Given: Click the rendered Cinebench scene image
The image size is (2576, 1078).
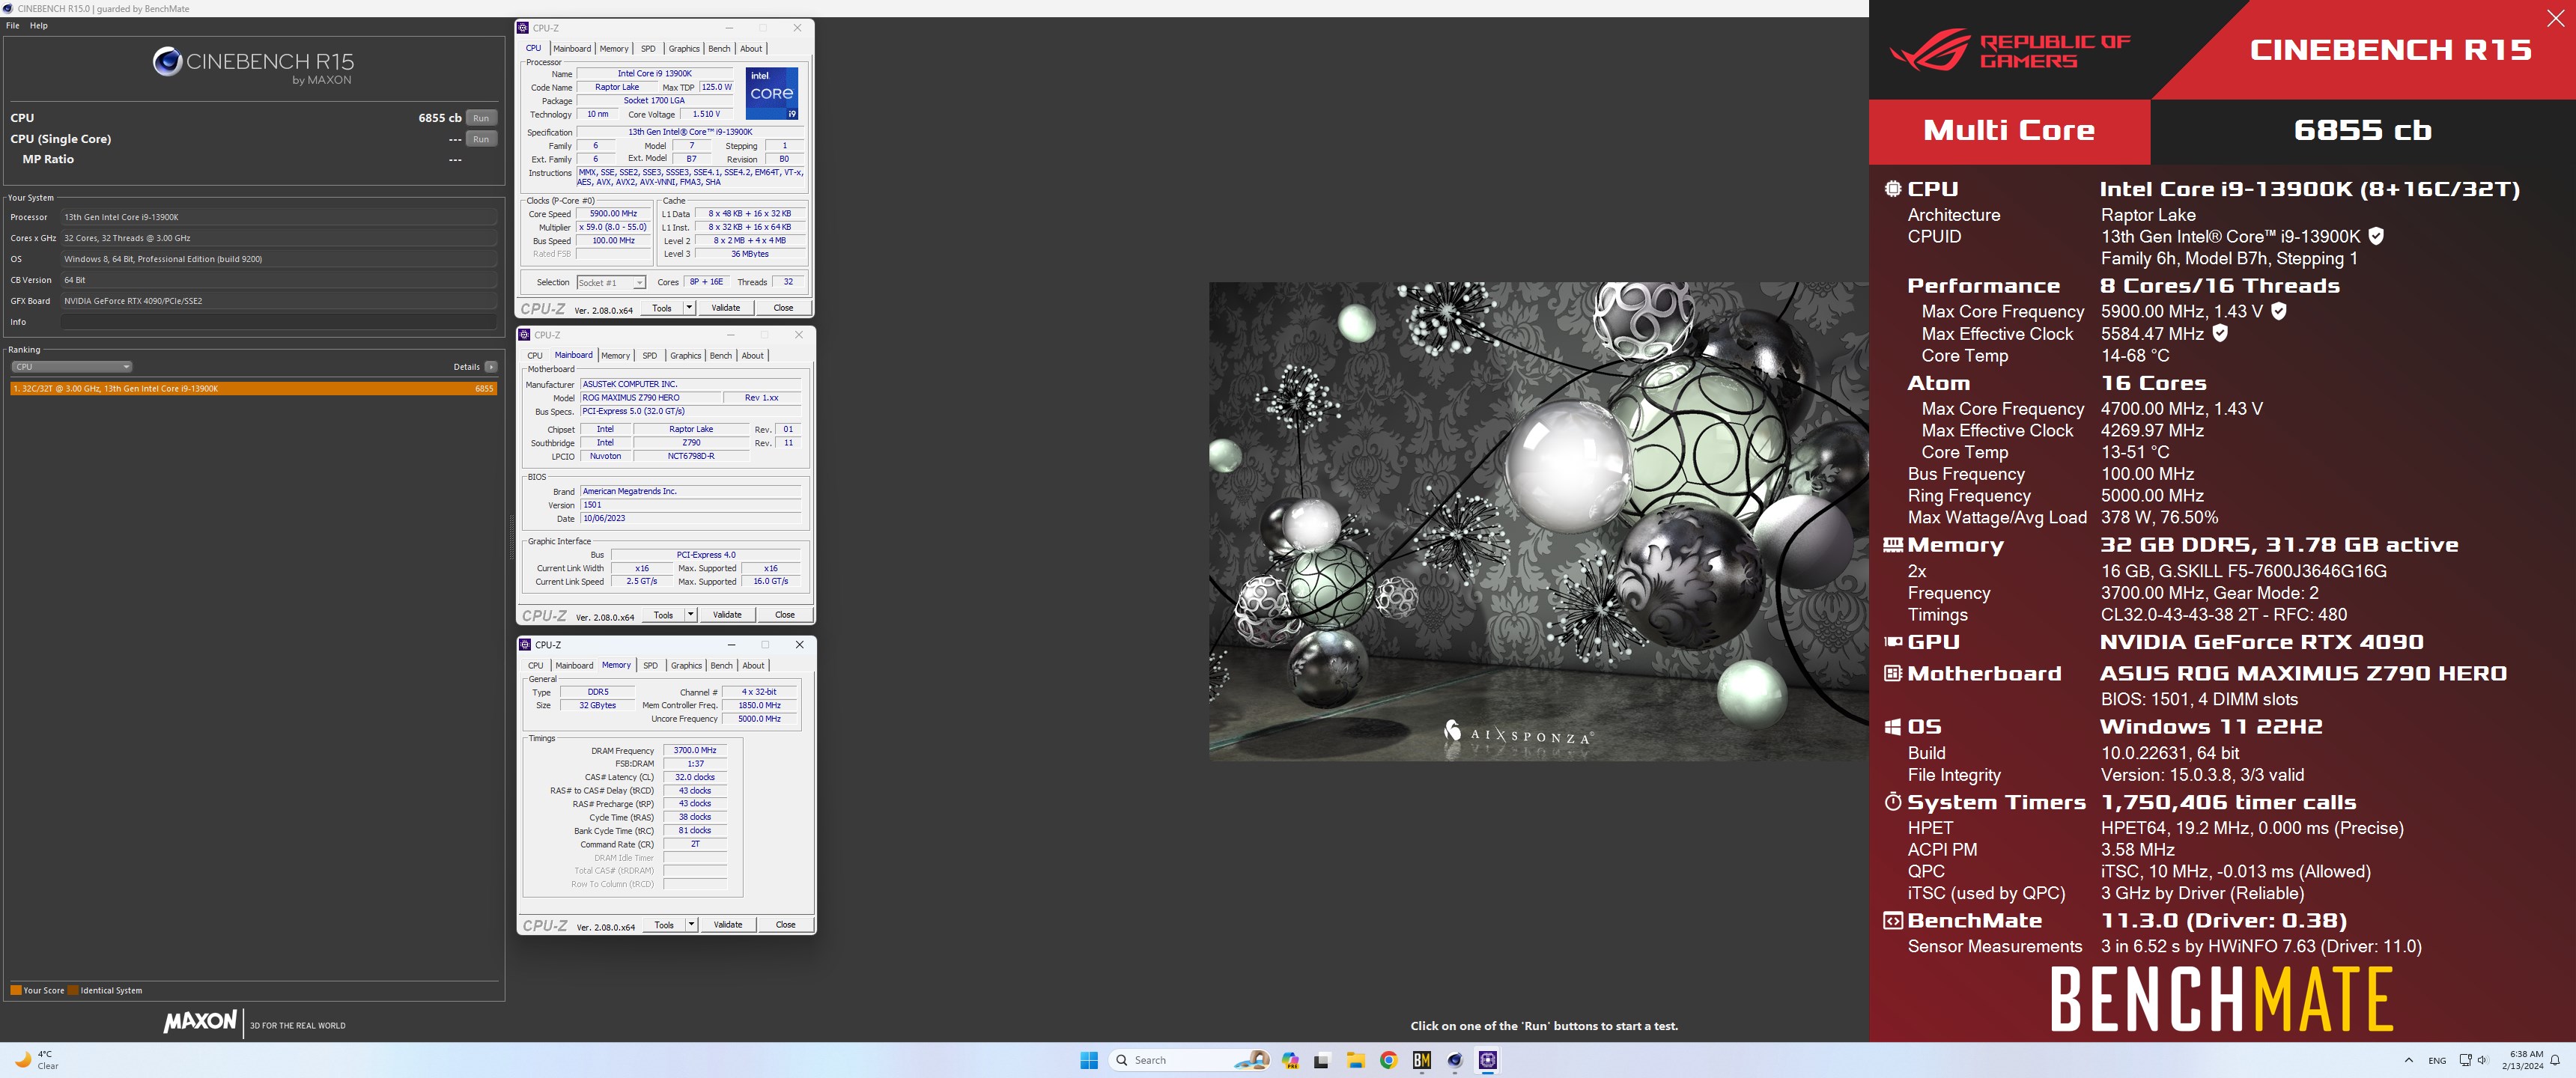Looking at the screenshot, I should click(x=1538, y=521).
